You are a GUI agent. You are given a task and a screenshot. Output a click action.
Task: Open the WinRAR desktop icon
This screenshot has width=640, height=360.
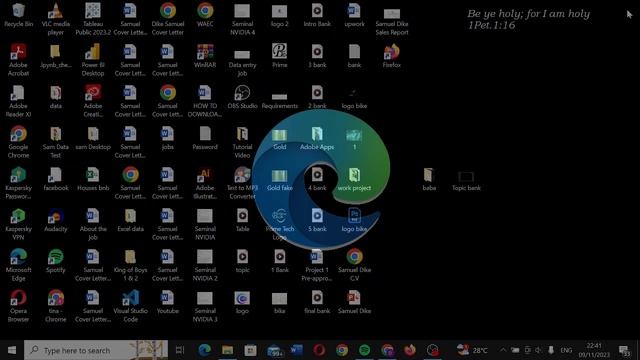point(205,56)
